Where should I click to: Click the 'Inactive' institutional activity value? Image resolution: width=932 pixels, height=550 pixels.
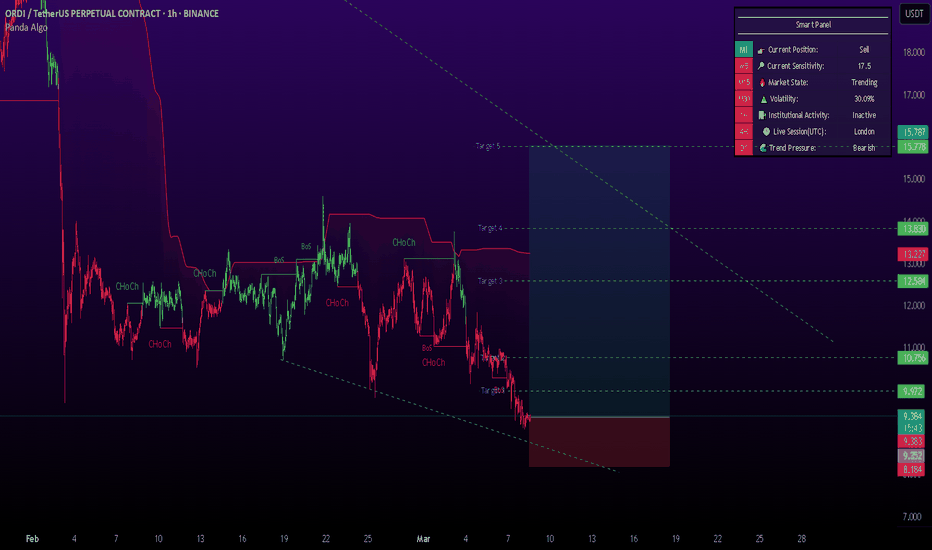(864, 115)
